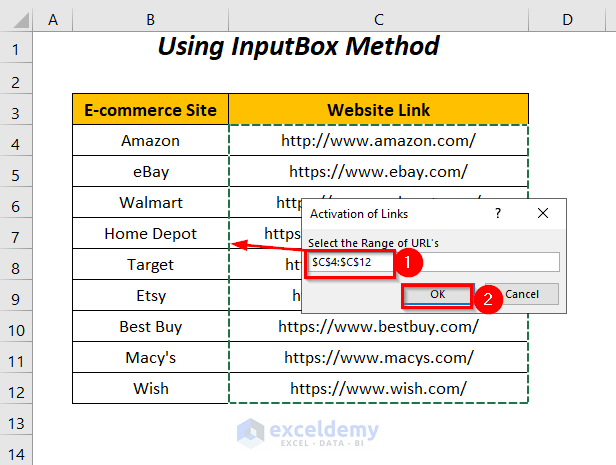
Task: Select the https://www.wish.com/ cell
Action: (x=378, y=388)
